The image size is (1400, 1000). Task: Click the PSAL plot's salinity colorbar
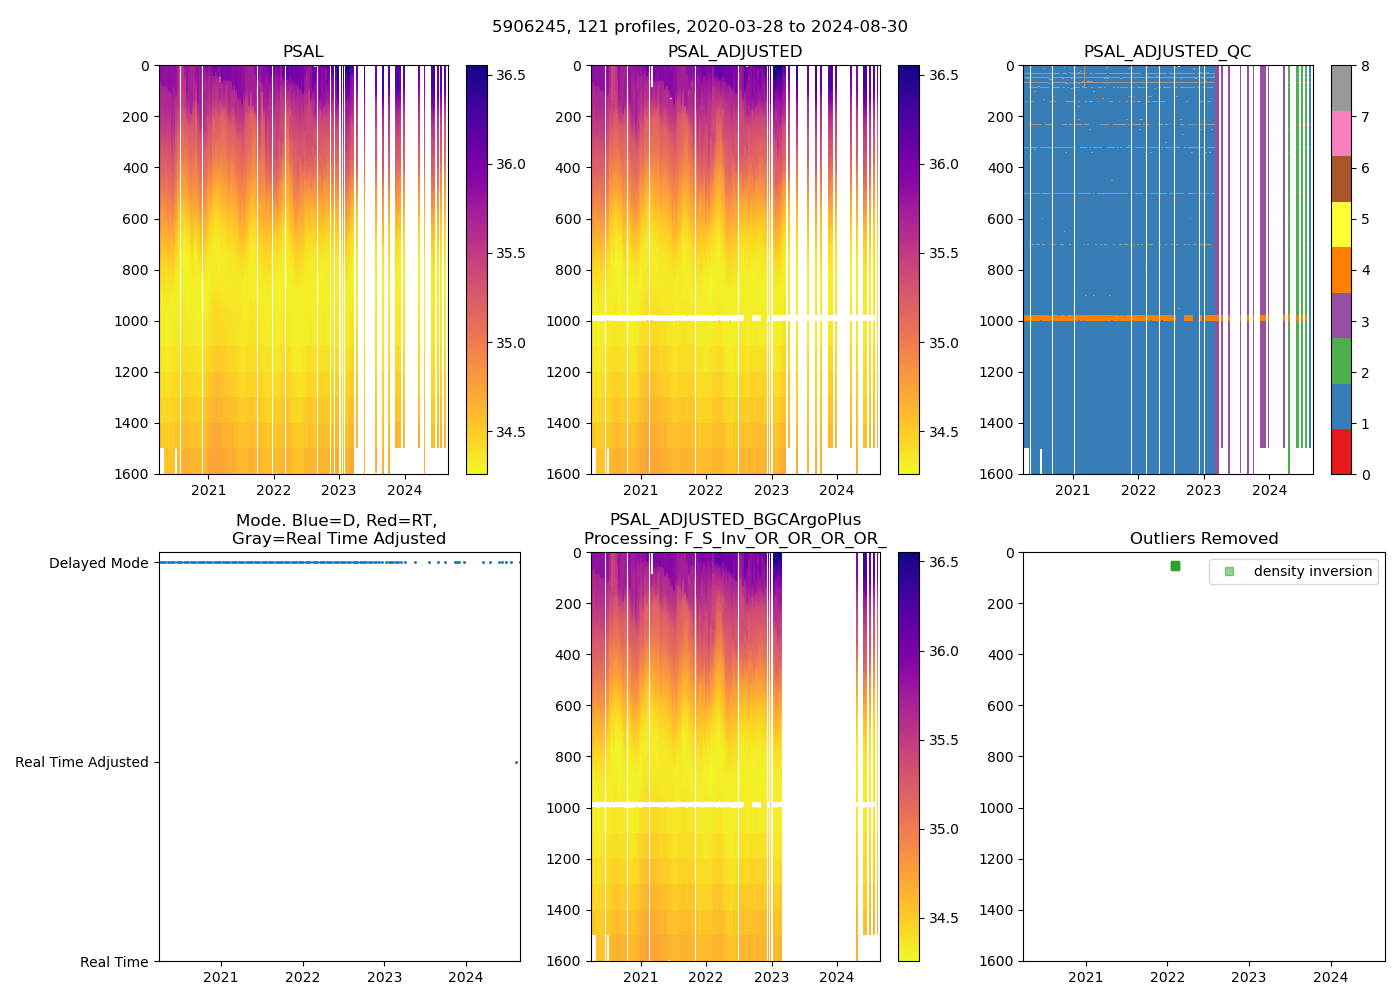coord(477,270)
